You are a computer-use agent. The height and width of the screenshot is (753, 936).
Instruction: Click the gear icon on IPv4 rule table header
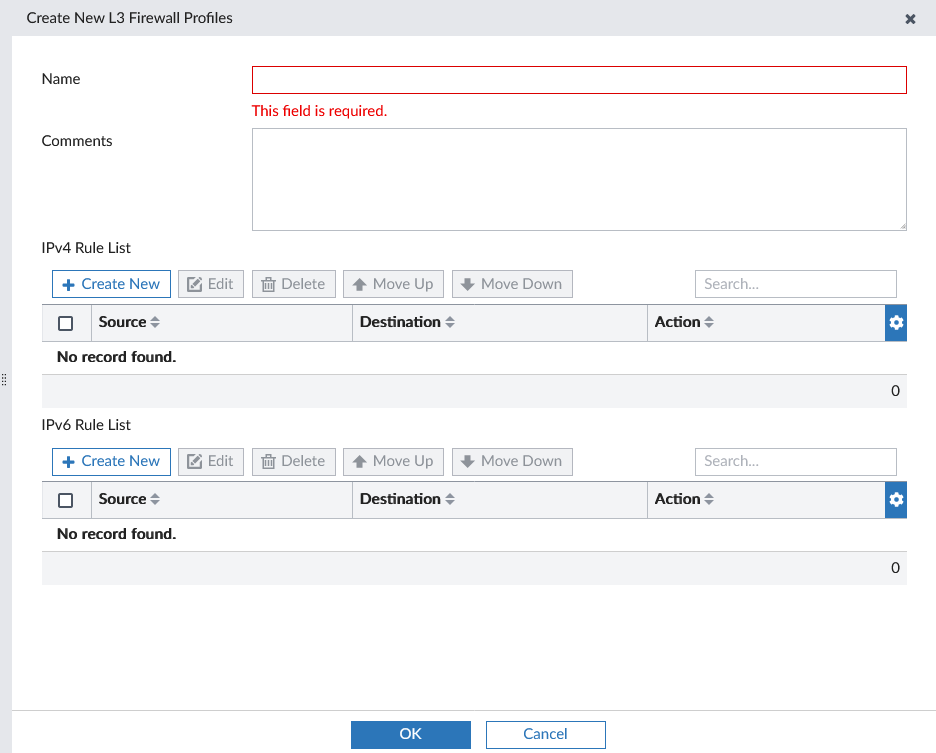pyautogui.click(x=896, y=322)
